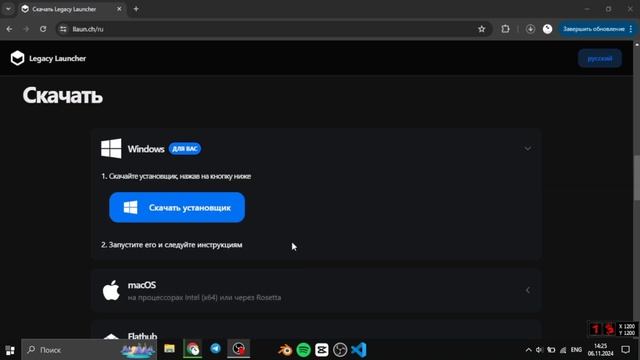Click the Скачать page heading
The image size is (640, 360).
tap(63, 96)
